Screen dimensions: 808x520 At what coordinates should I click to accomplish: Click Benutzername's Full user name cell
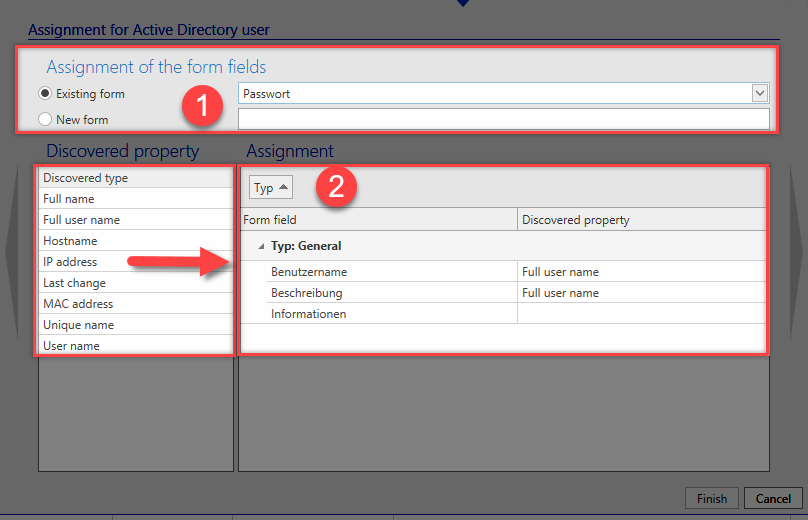tap(642, 272)
